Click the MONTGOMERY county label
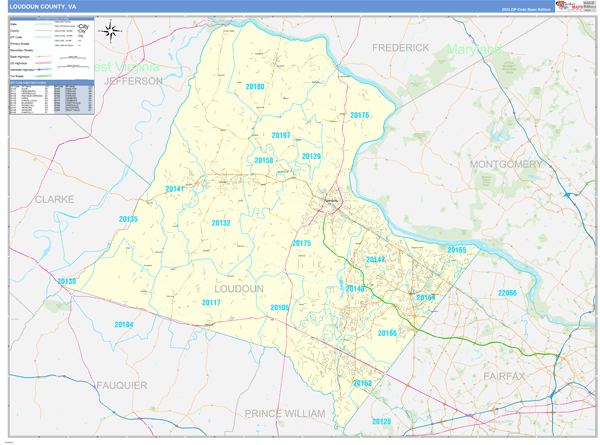Image resolution: width=600 pixels, height=445 pixels. click(505, 164)
